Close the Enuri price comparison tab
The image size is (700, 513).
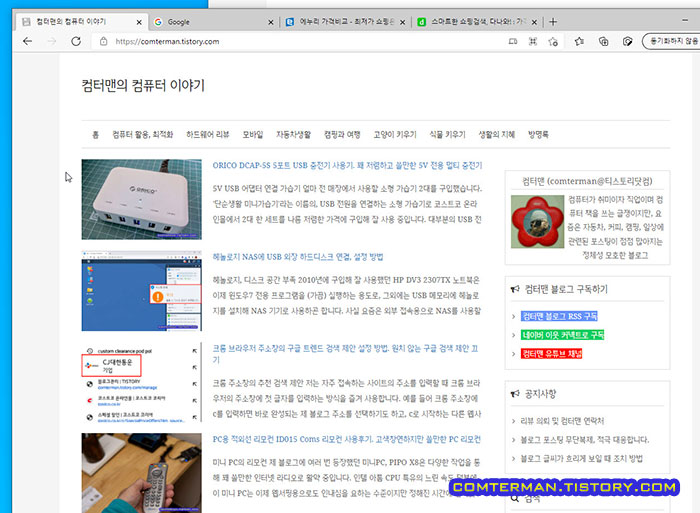[x=402, y=22]
